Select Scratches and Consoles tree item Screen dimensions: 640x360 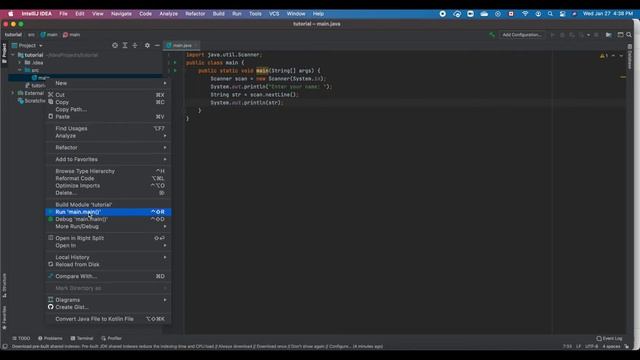pyautogui.click(x=31, y=101)
